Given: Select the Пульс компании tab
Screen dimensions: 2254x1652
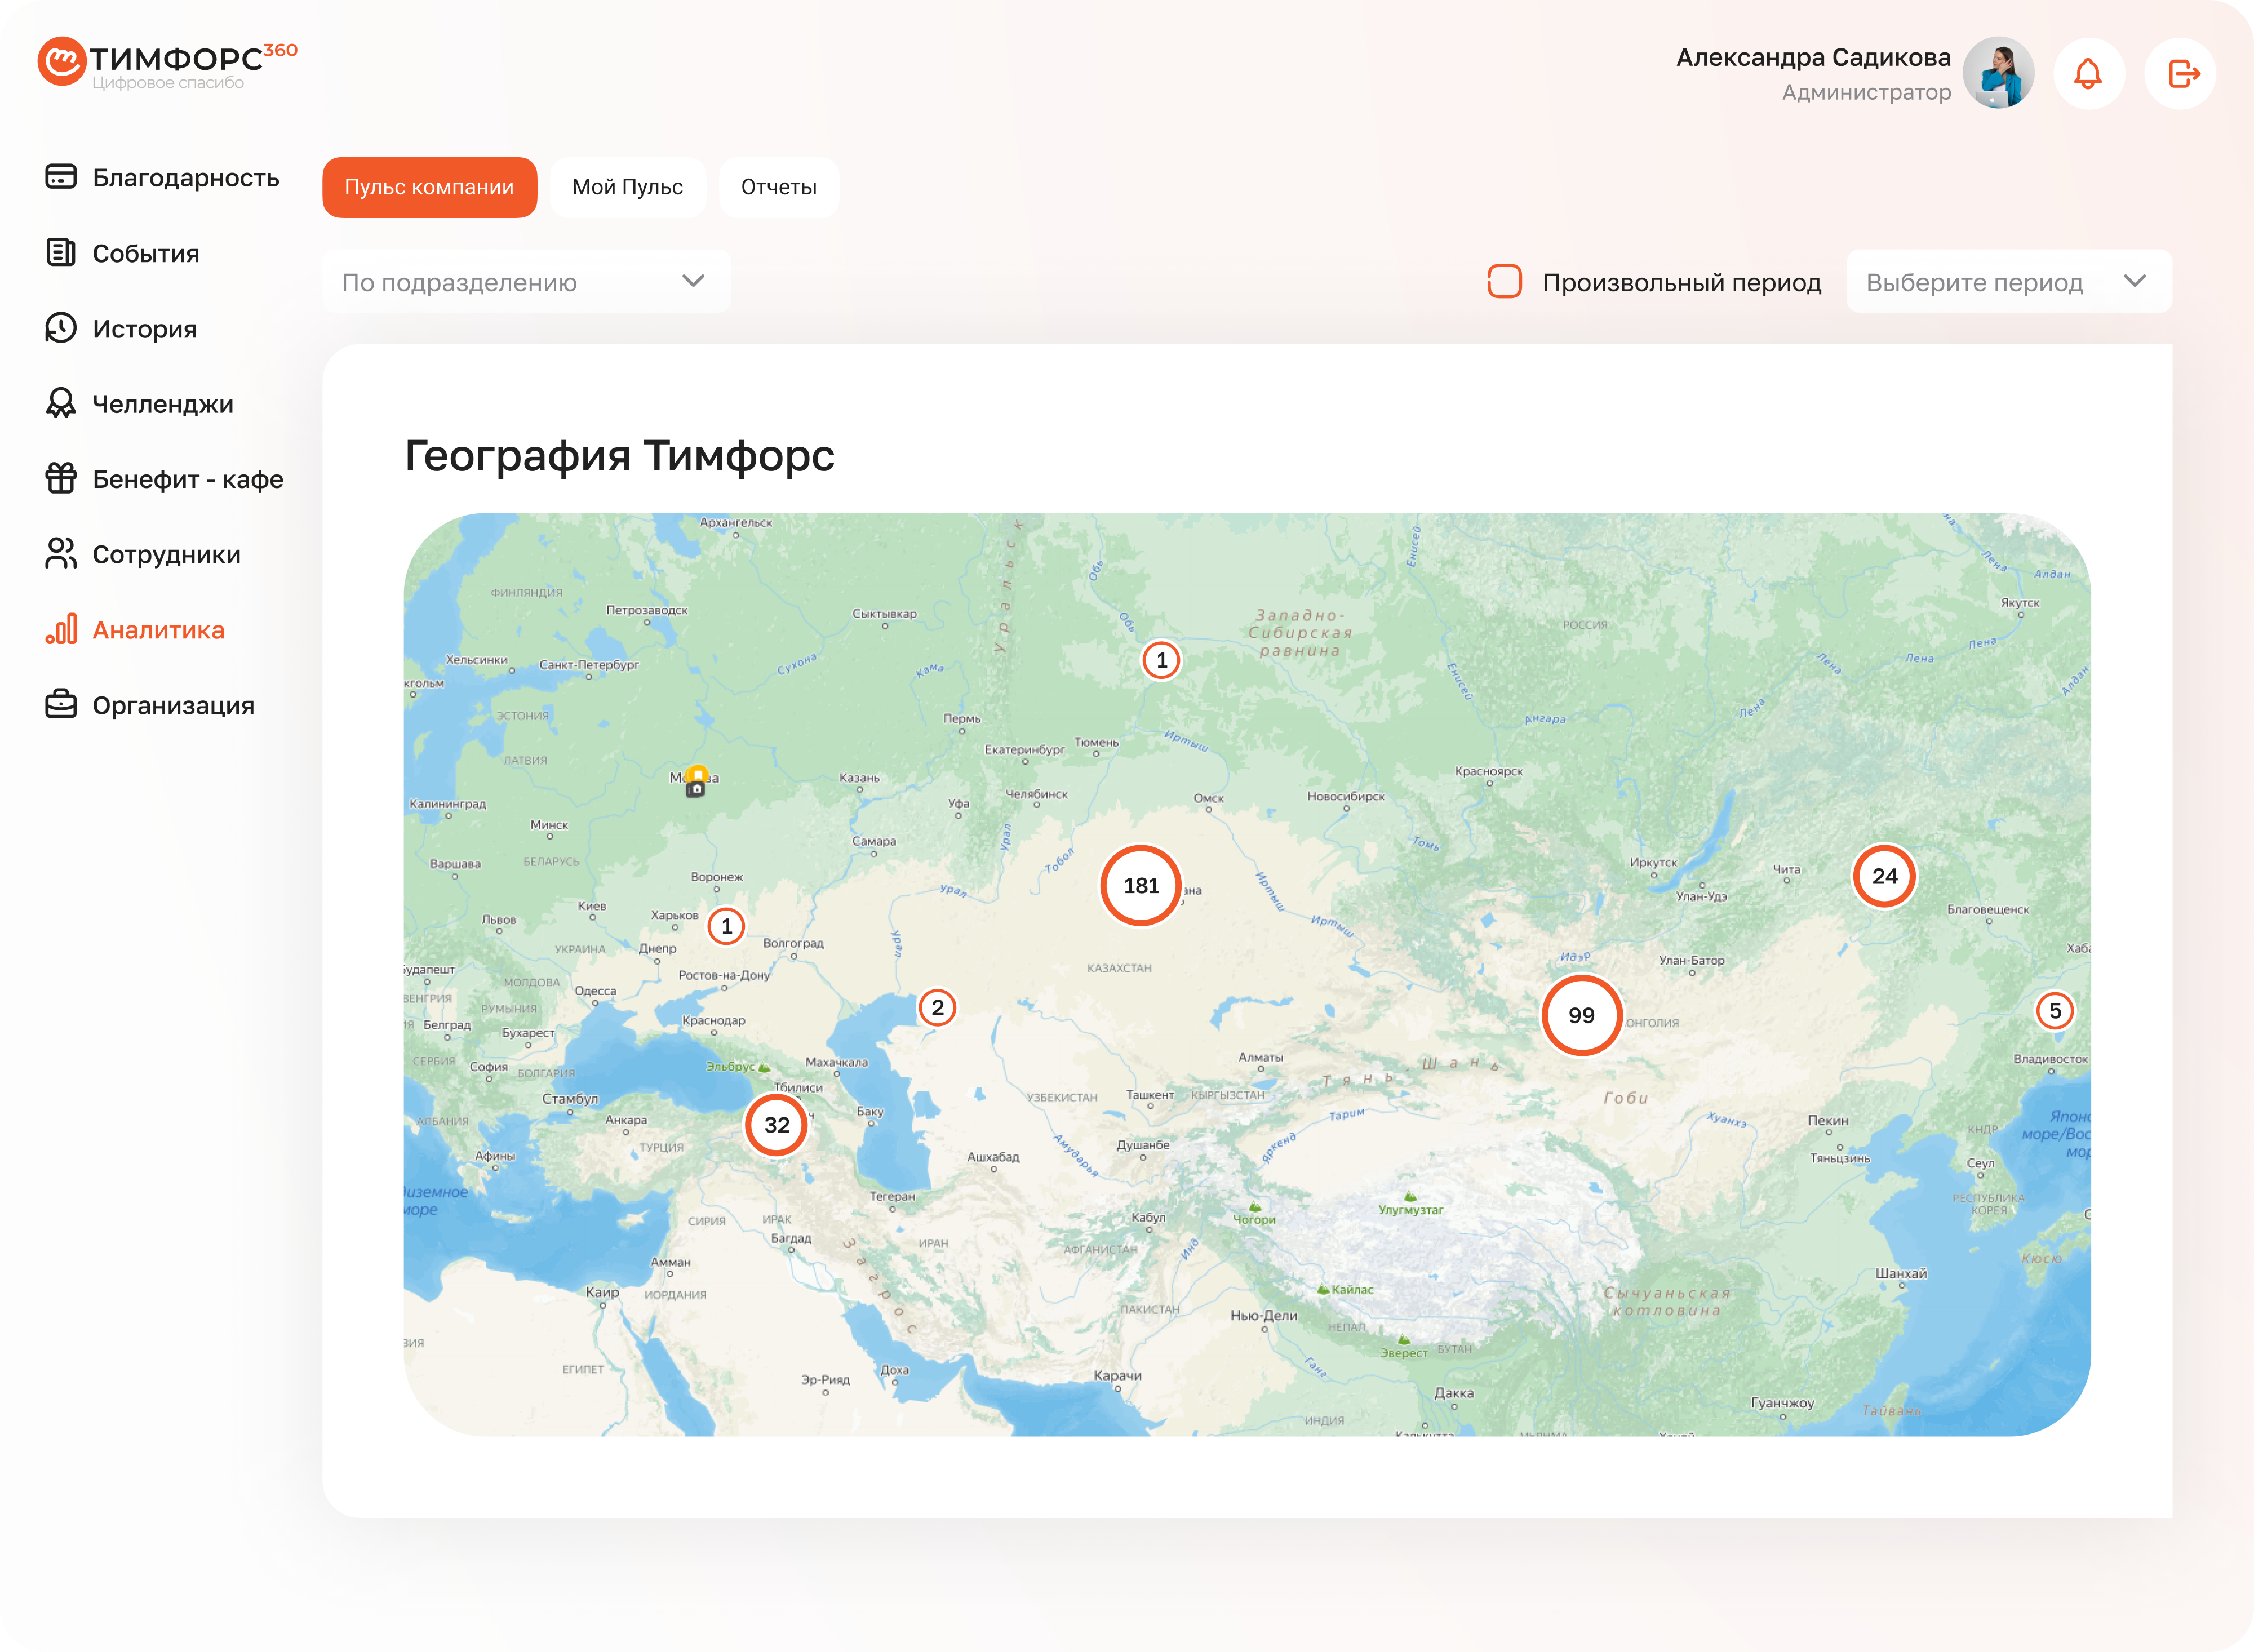Looking at the screenshot, I should (x=429, y=187).
